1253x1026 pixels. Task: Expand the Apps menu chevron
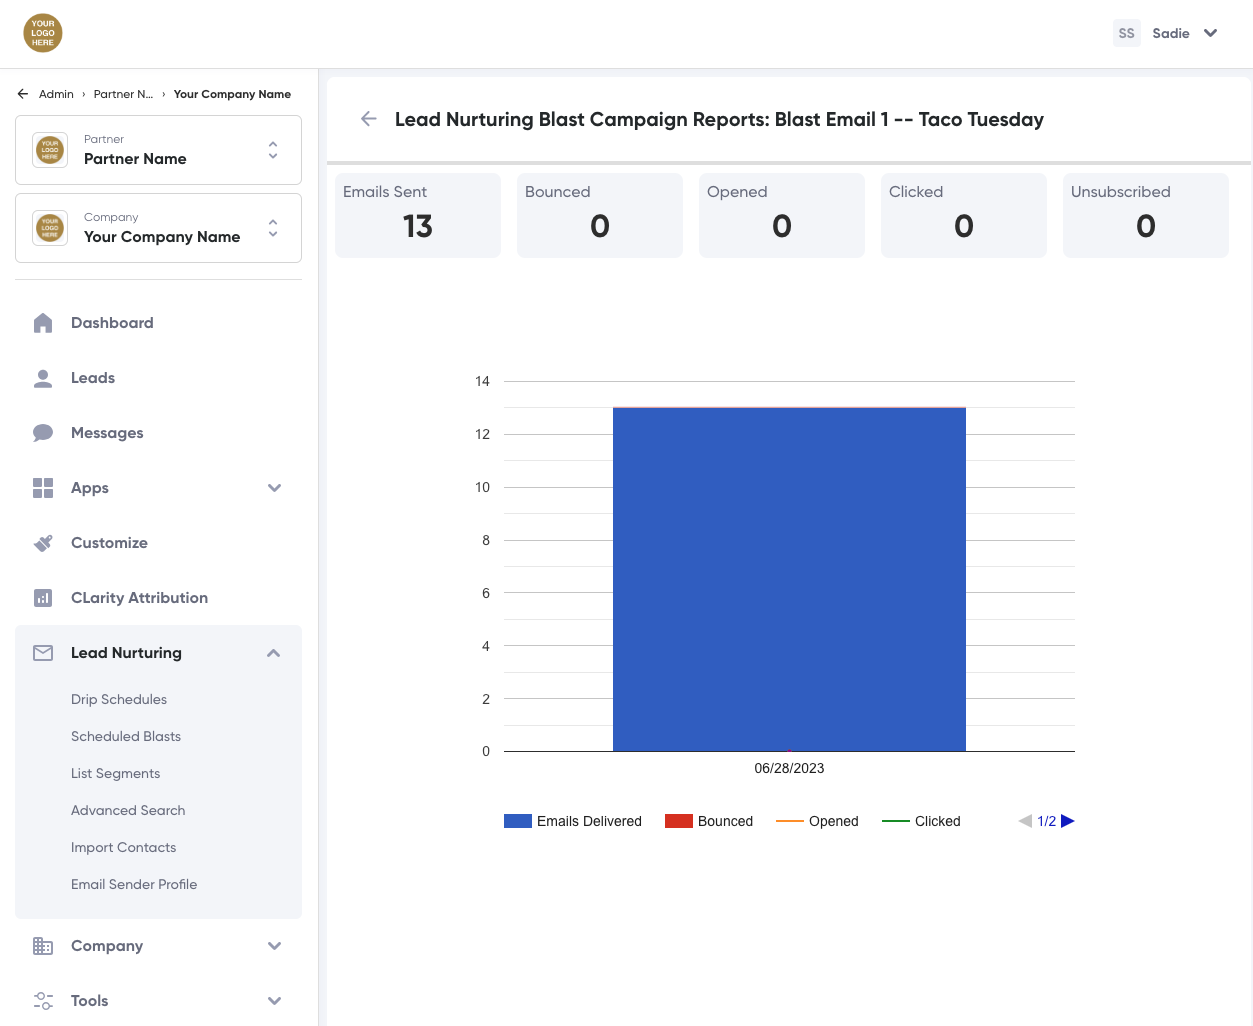(x=274, y=488)
